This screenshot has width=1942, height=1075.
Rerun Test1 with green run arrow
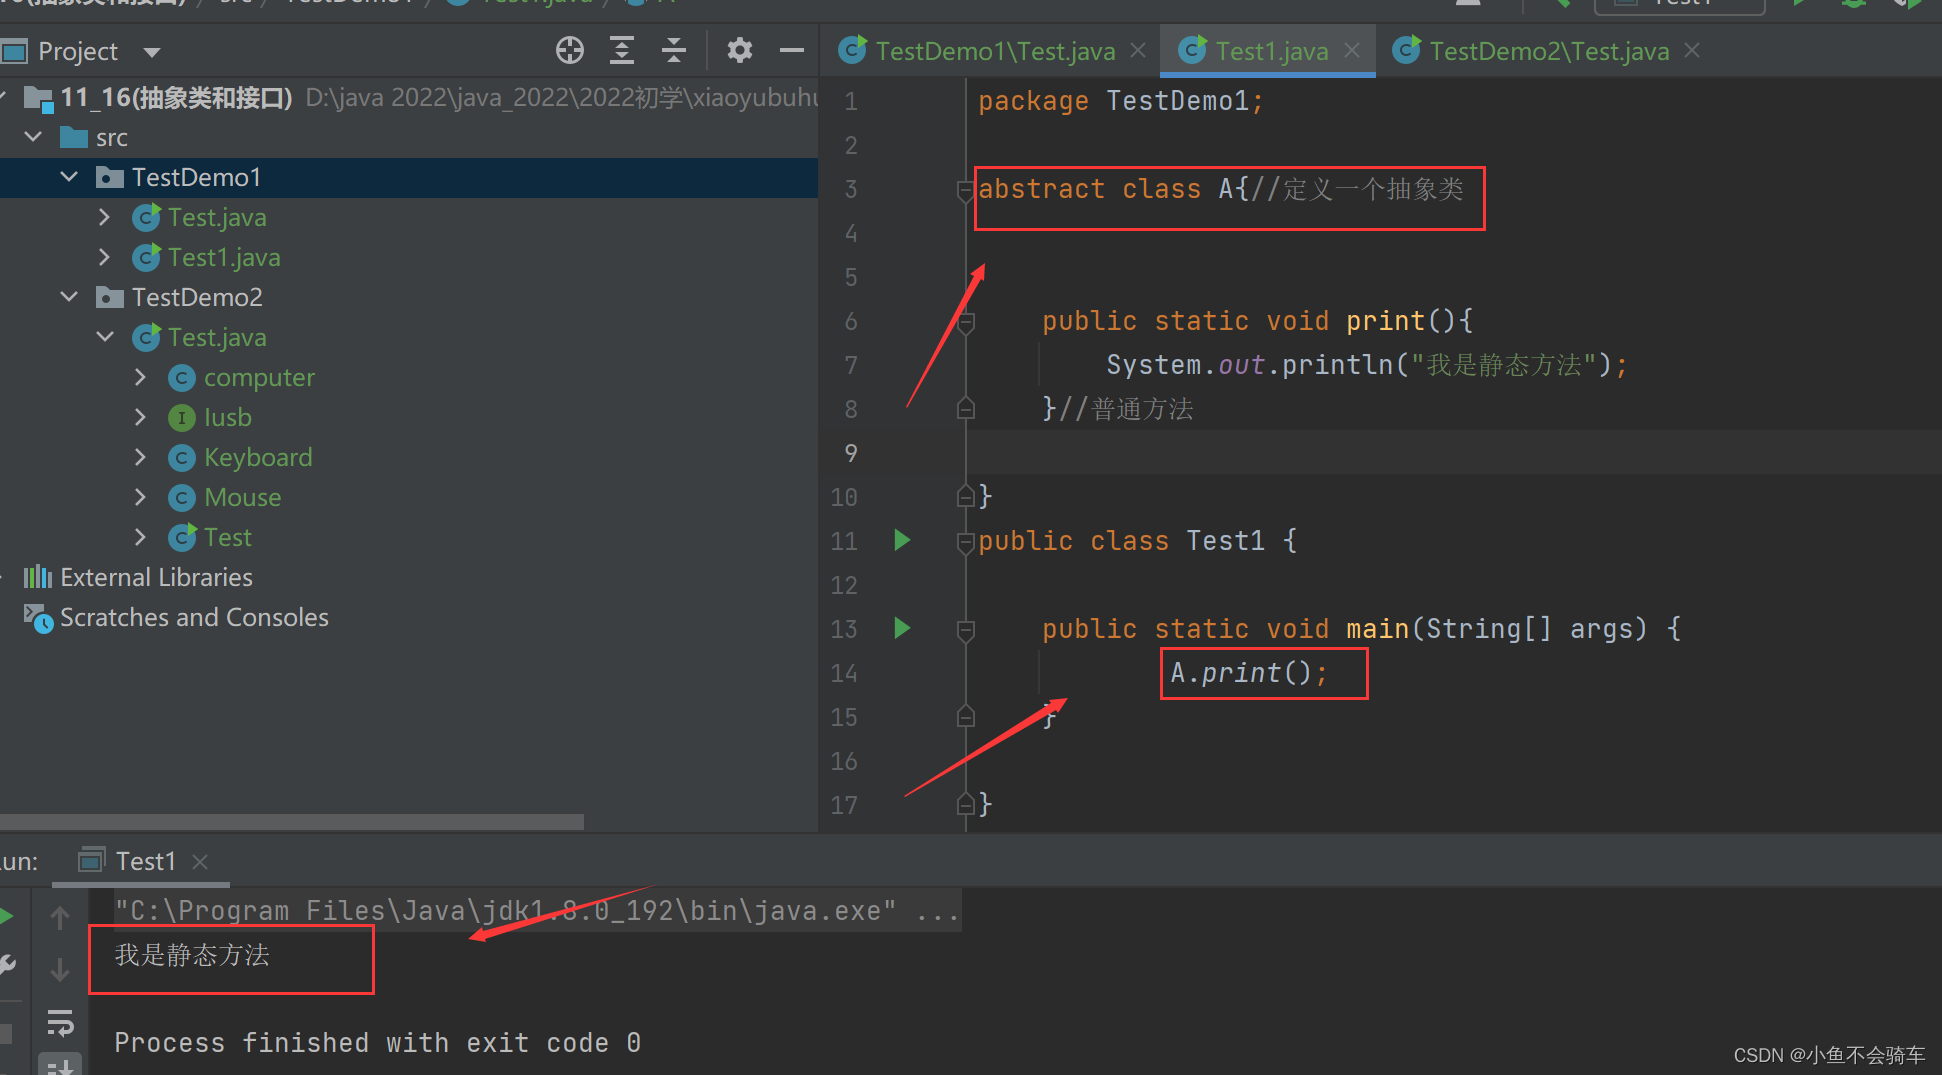[6, 916]
